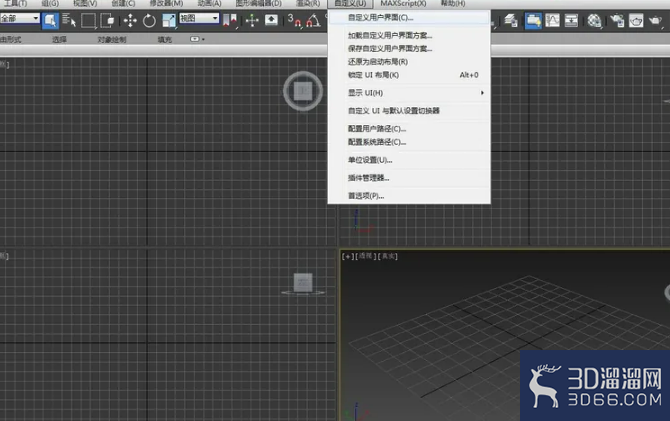
Task: Open the 全部 selection filter dropdown
Action: (x=20, y=18)
